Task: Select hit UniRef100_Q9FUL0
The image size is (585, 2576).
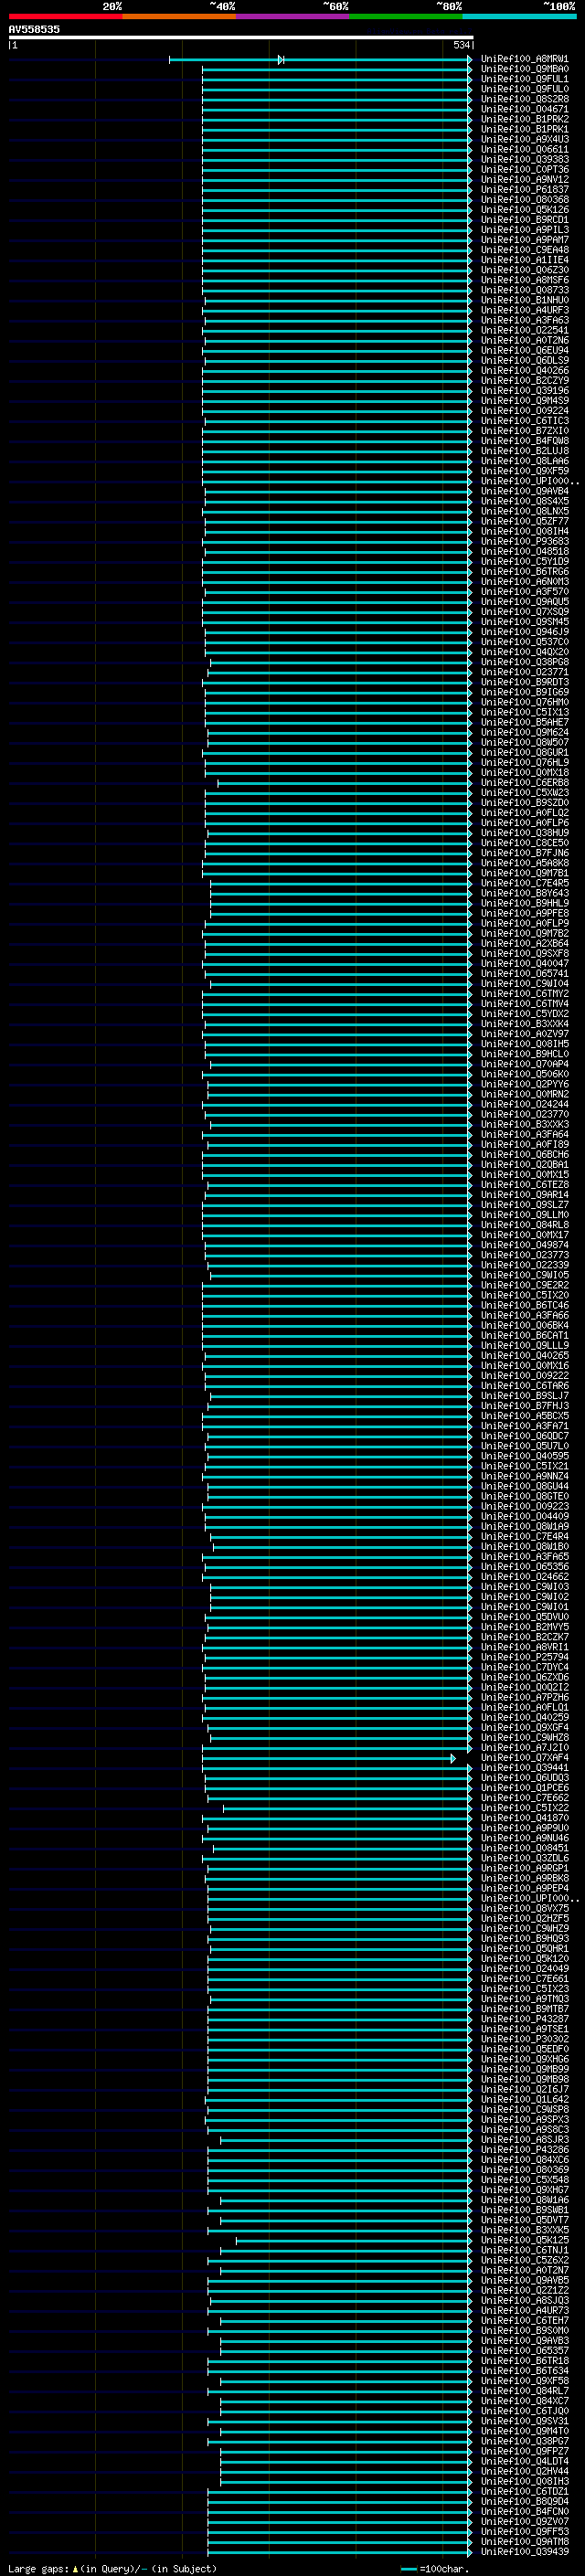Action: coord(524,89)
